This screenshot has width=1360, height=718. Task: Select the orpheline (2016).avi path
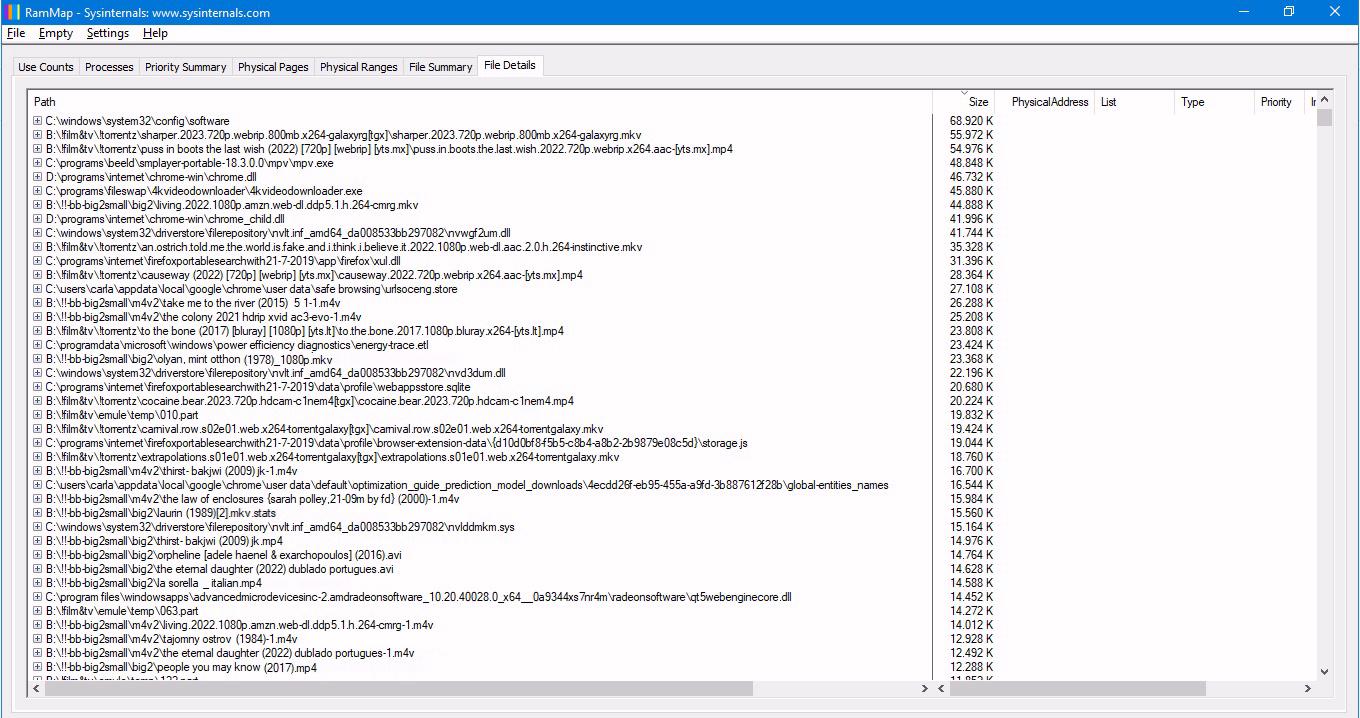[223, 555]
